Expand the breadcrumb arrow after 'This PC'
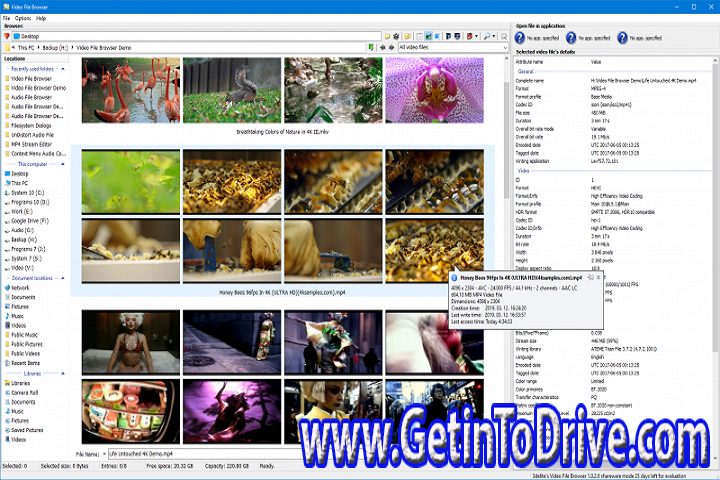720x480 pixels. point(38,47)
